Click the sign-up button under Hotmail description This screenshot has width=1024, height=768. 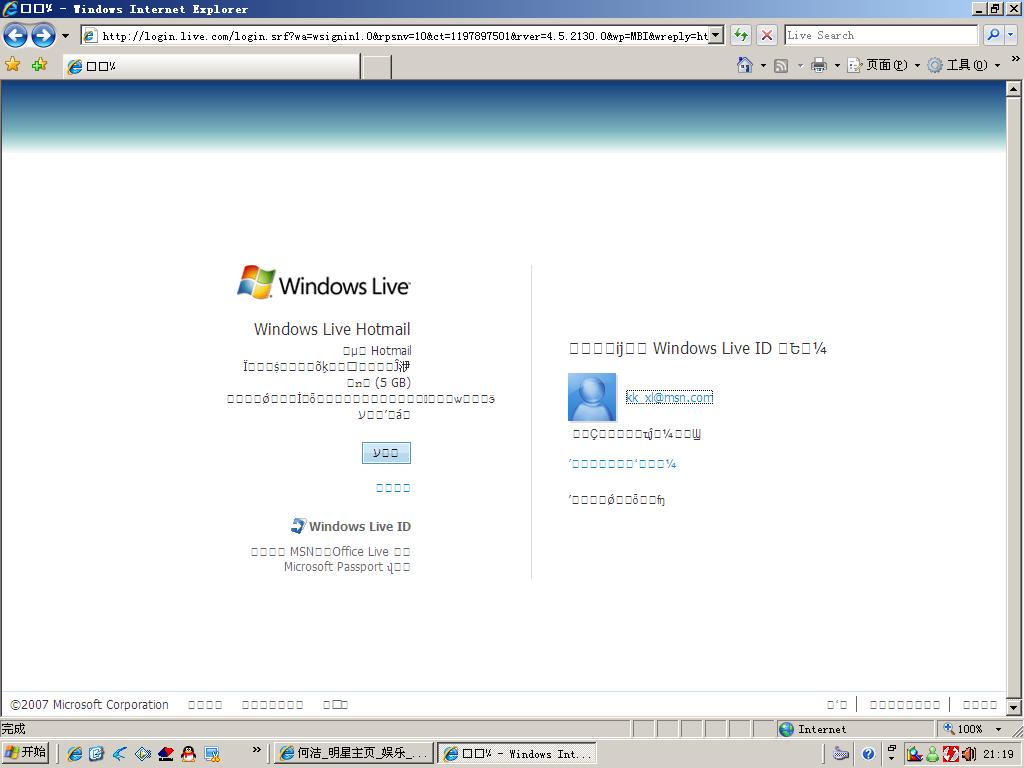point(386,453)
